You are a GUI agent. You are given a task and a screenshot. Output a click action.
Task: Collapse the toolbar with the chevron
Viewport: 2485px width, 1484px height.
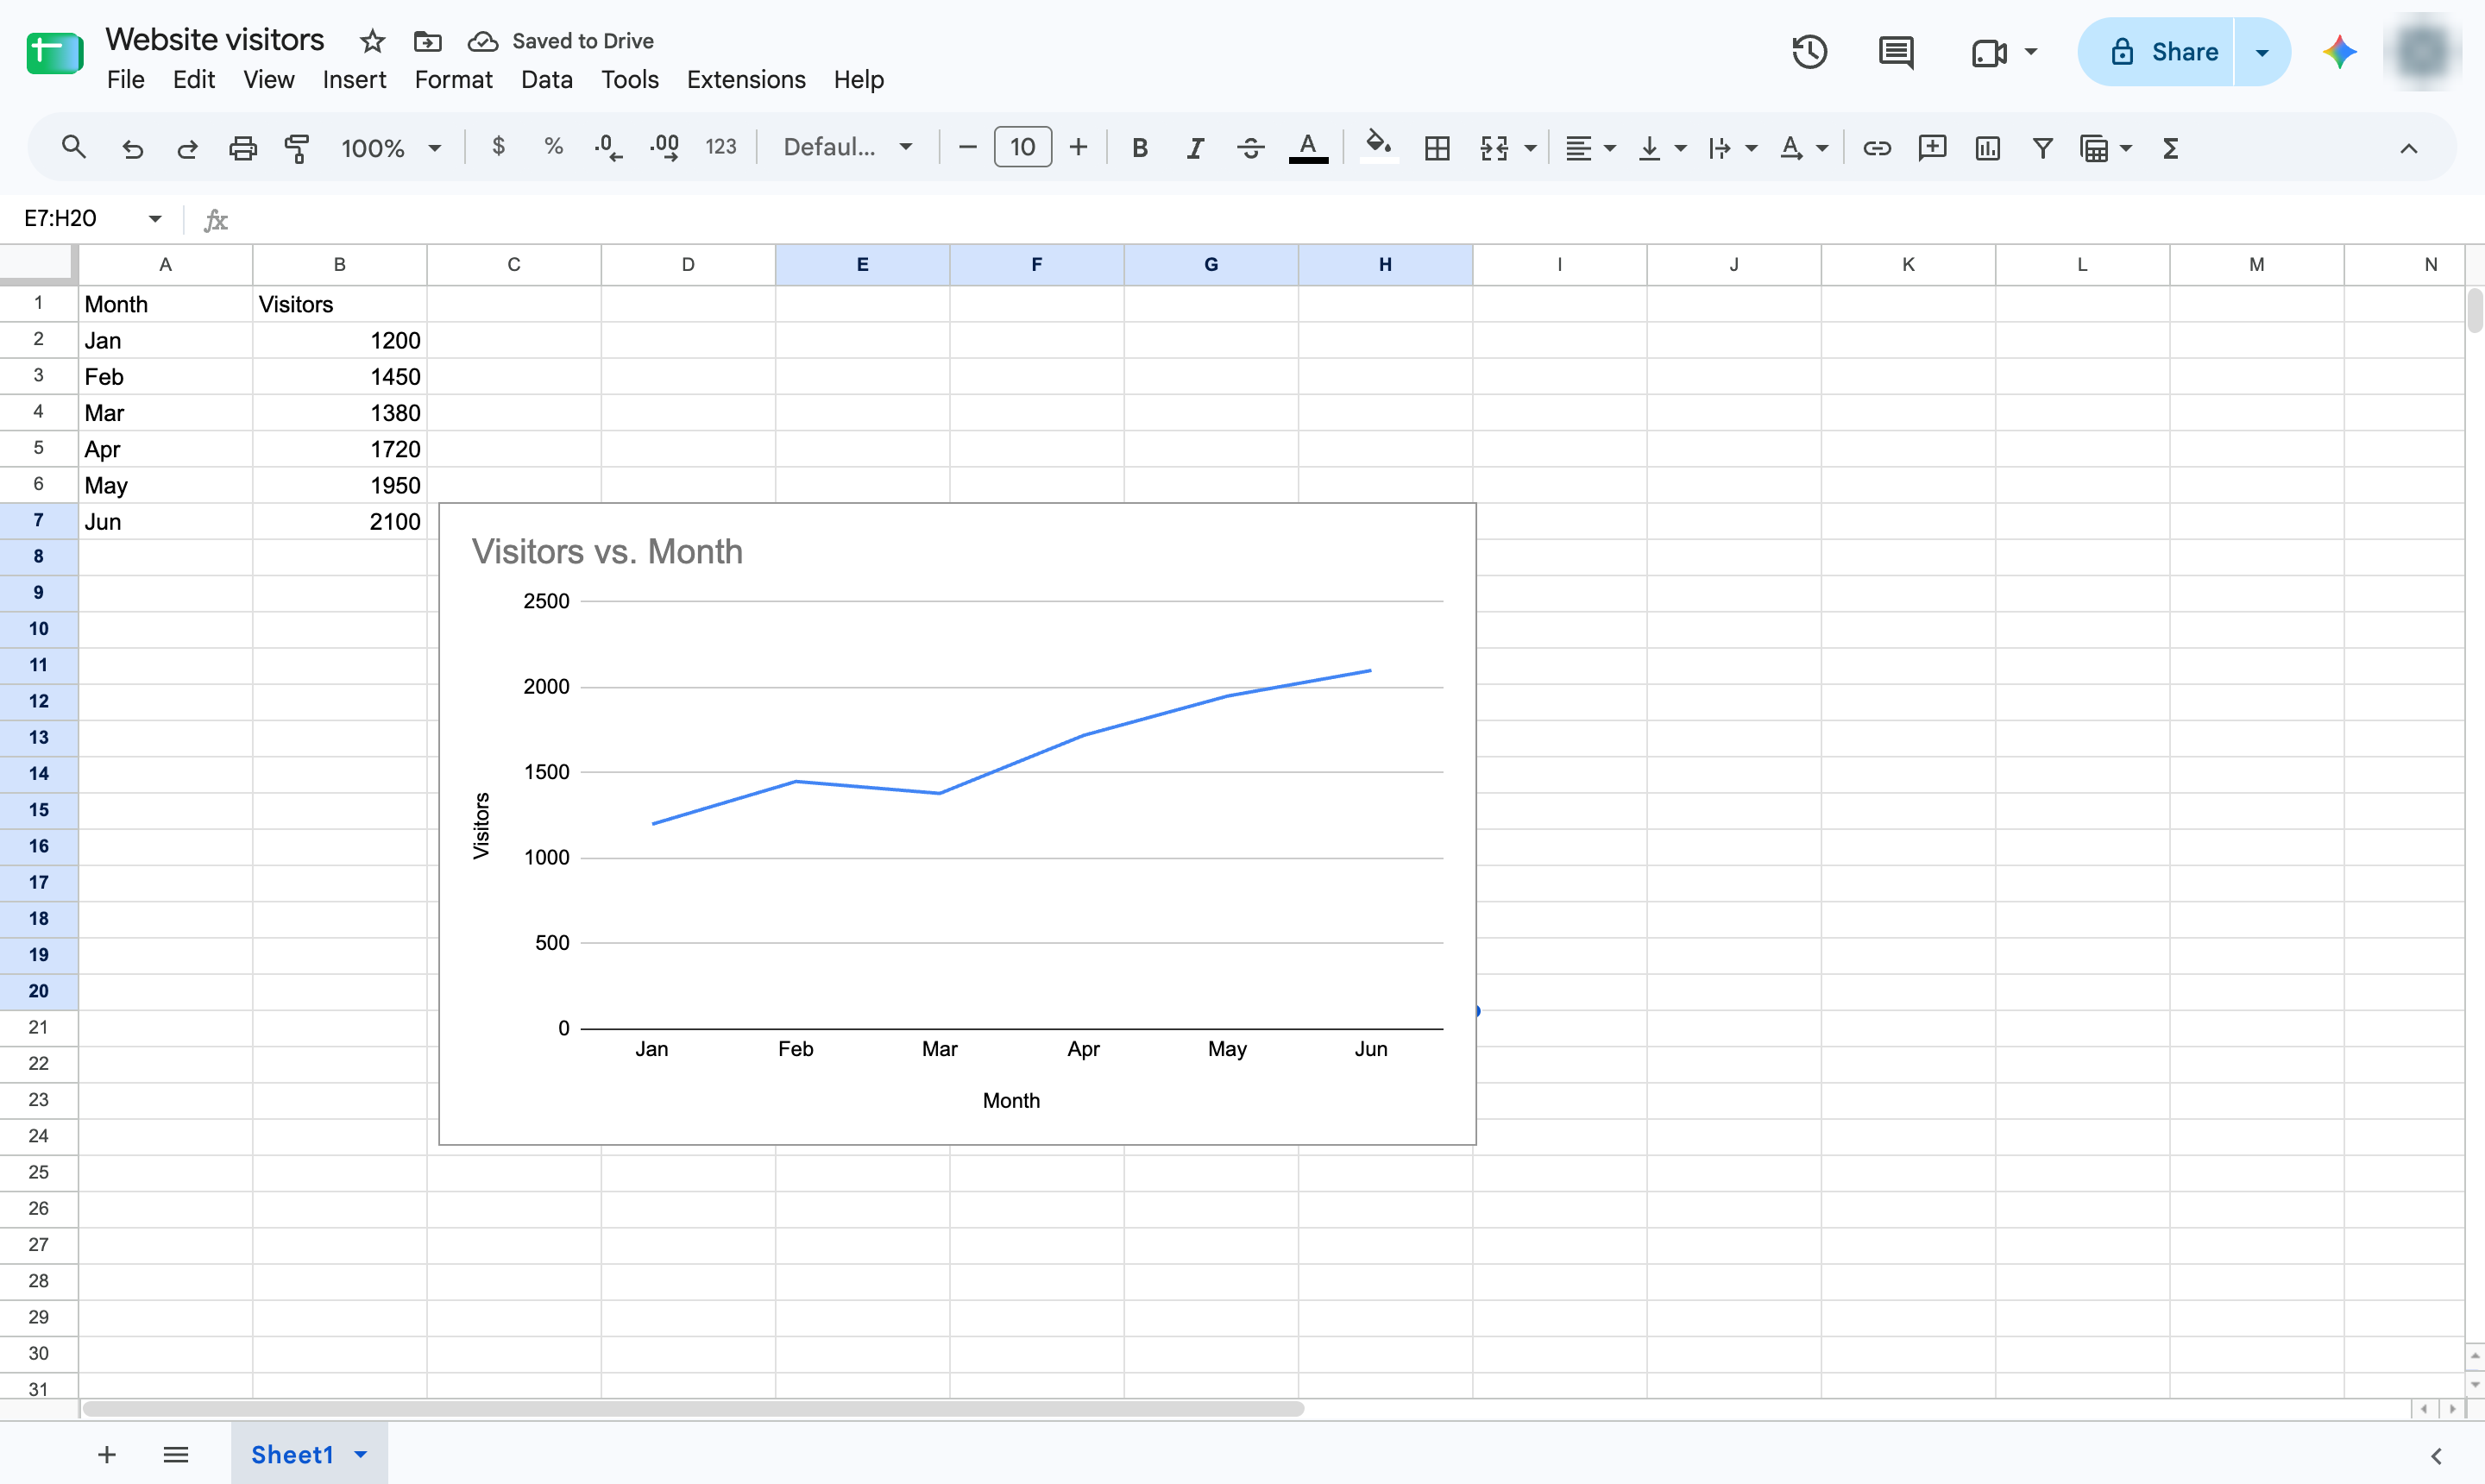(2408, 148)
